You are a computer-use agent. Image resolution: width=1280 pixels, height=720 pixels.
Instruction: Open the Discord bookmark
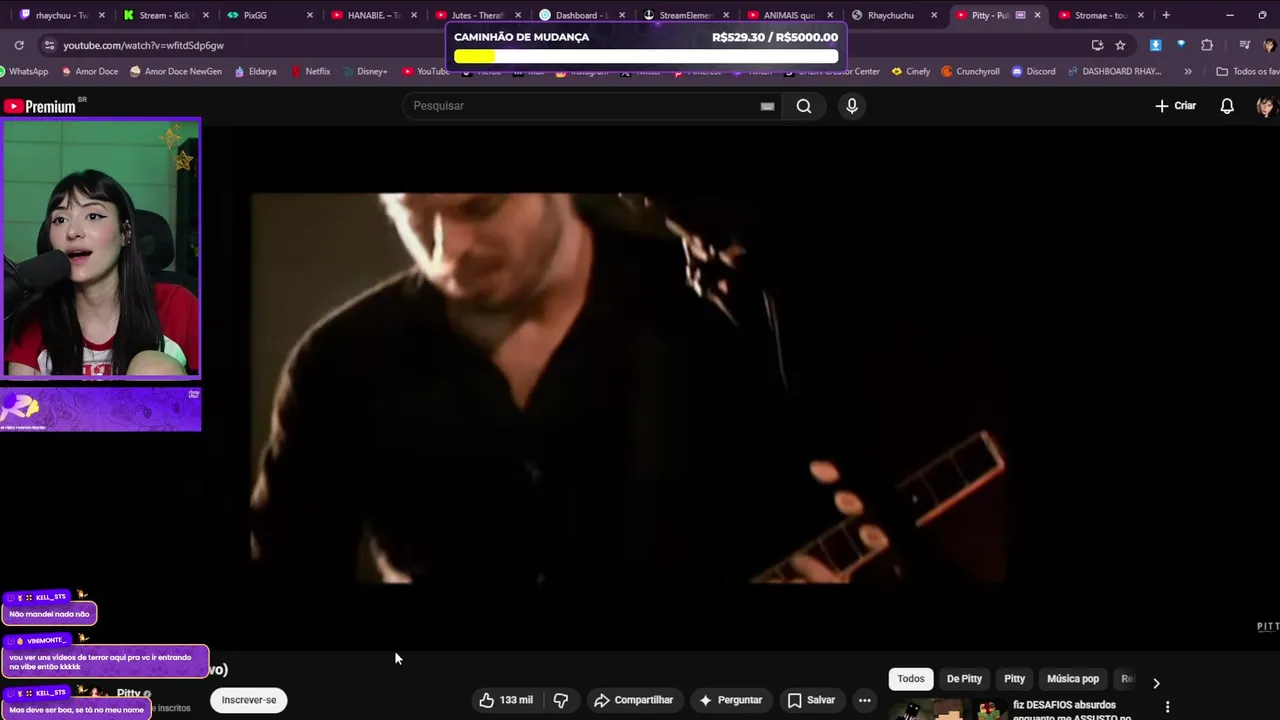1033,71
